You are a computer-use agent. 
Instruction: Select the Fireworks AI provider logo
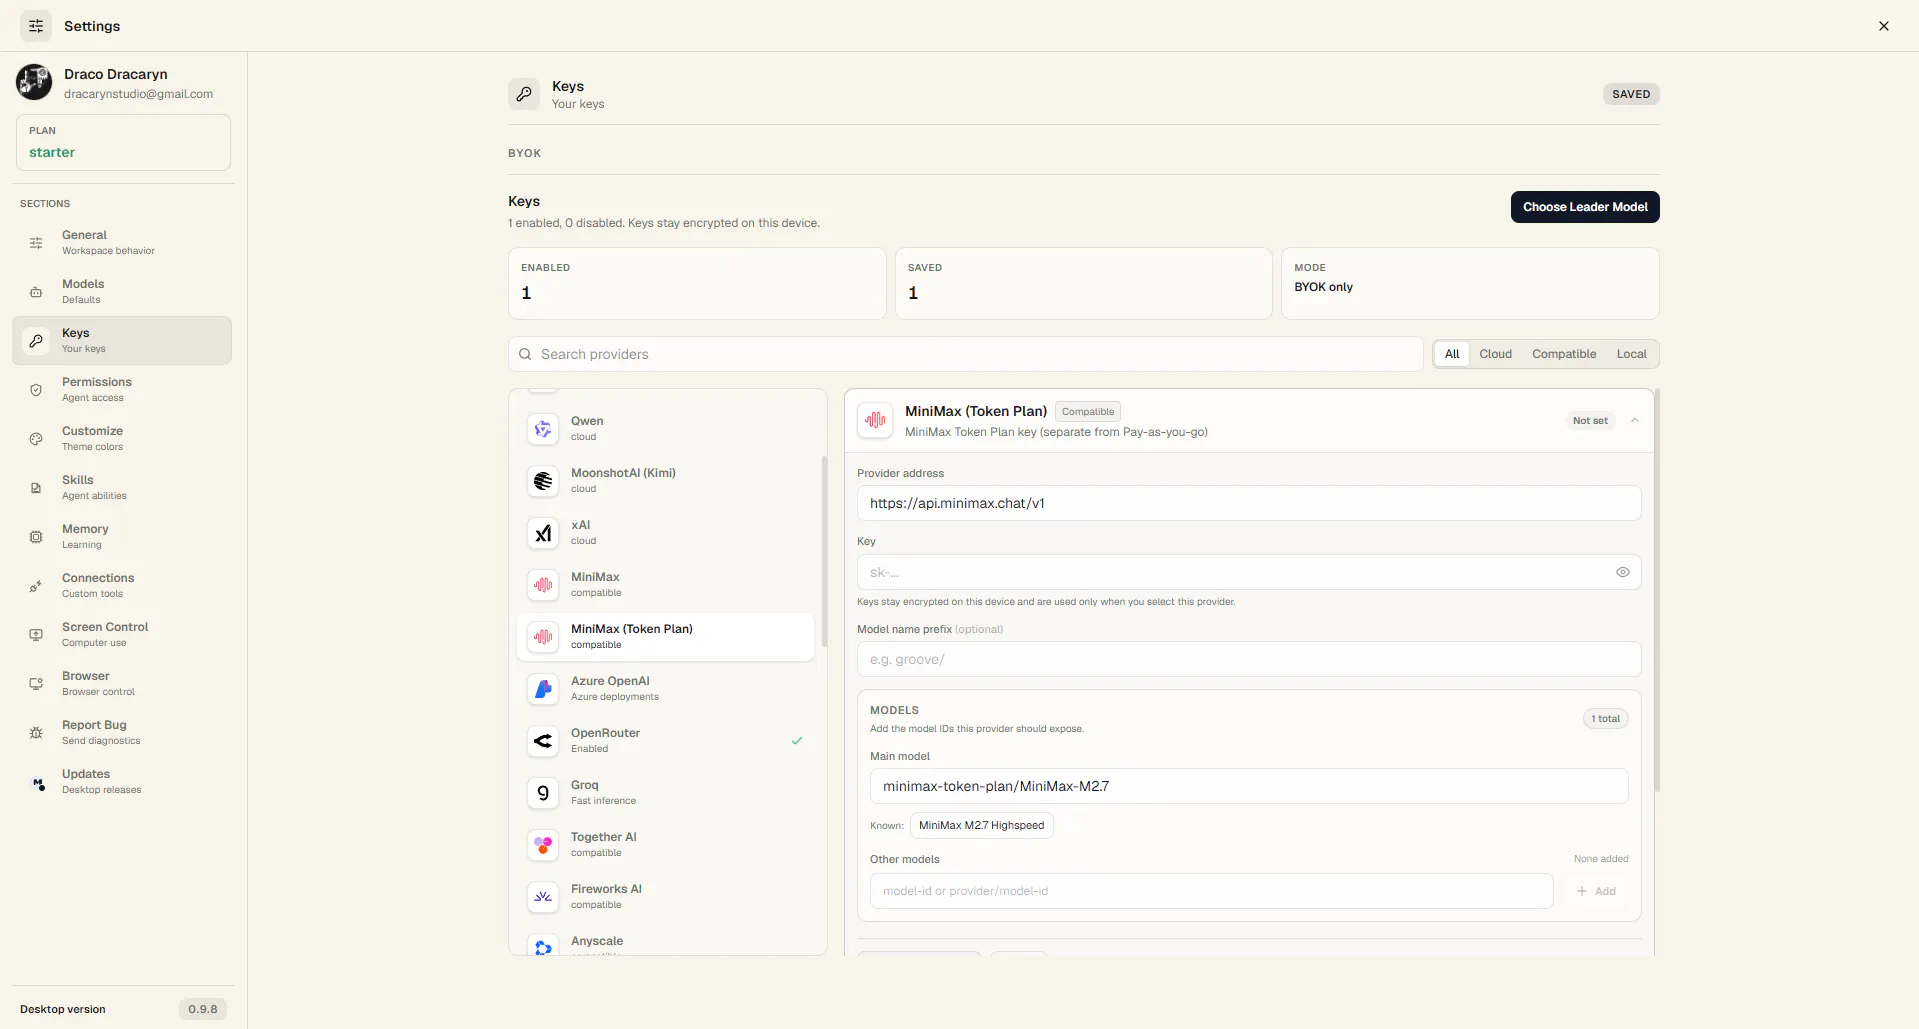tap(543, 897)
